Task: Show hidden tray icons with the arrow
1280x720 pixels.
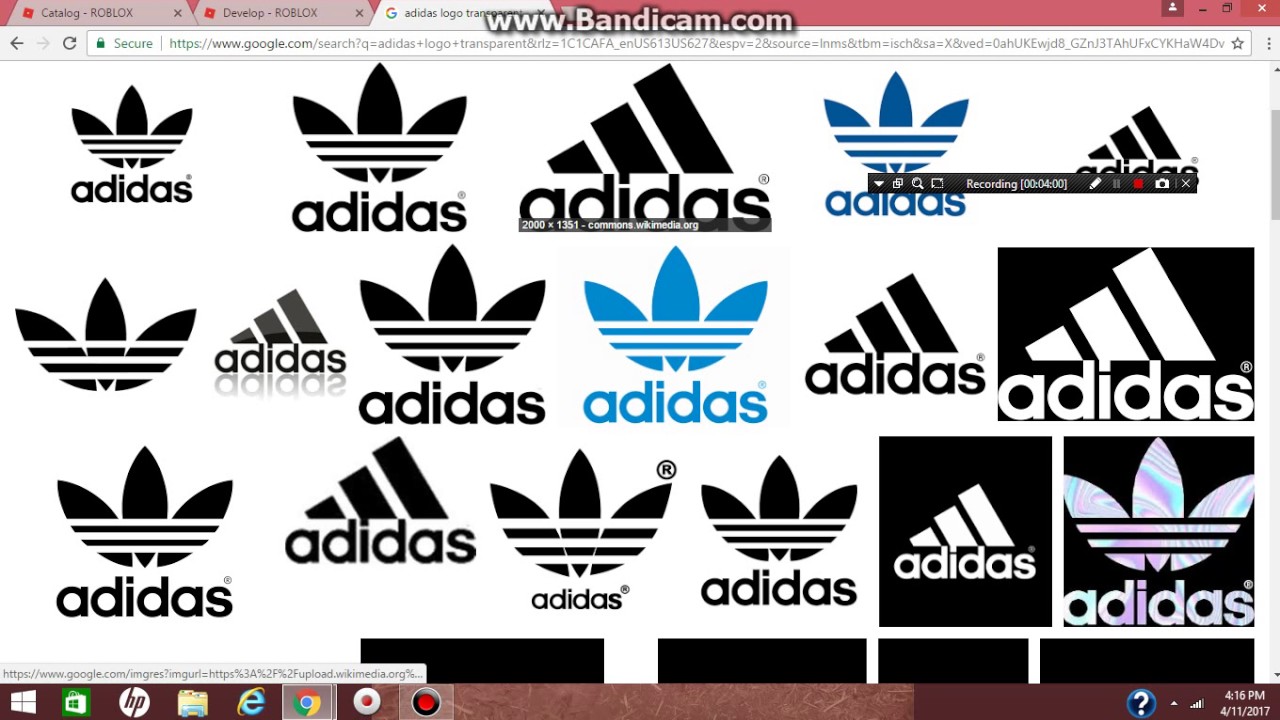Action: click(1173, 703)
